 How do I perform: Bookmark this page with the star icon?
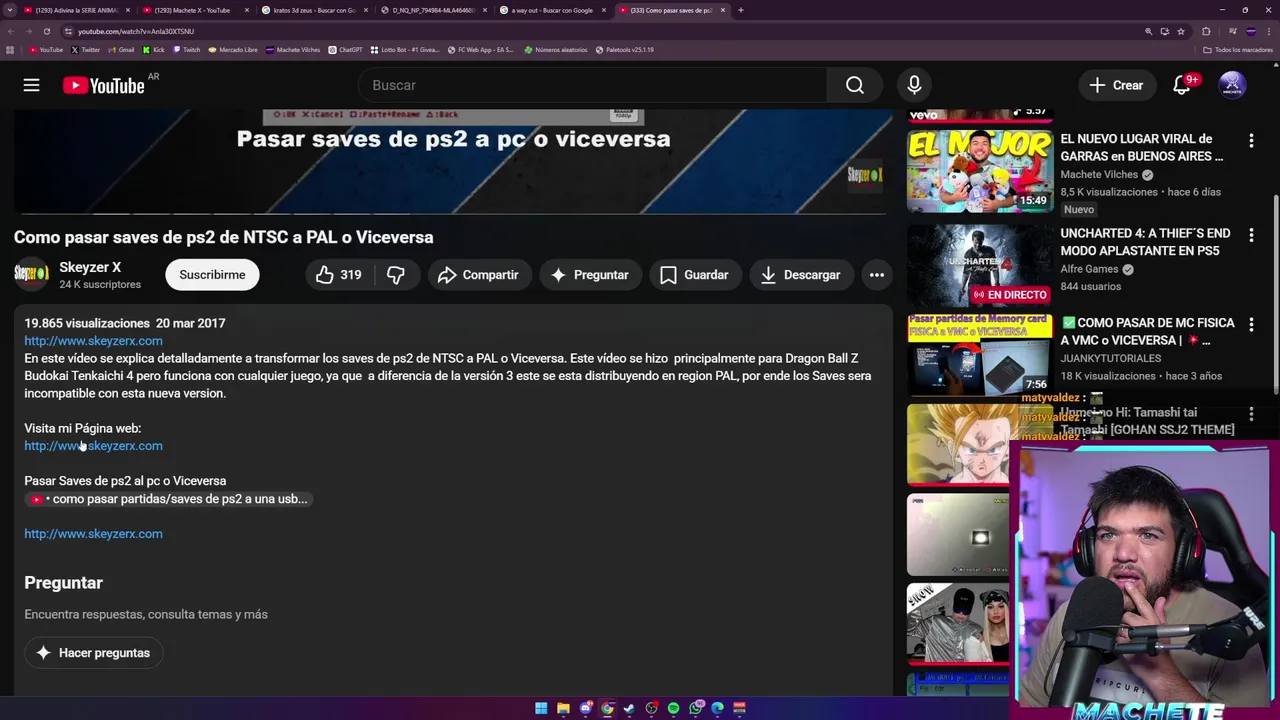tap(1181, 31)
